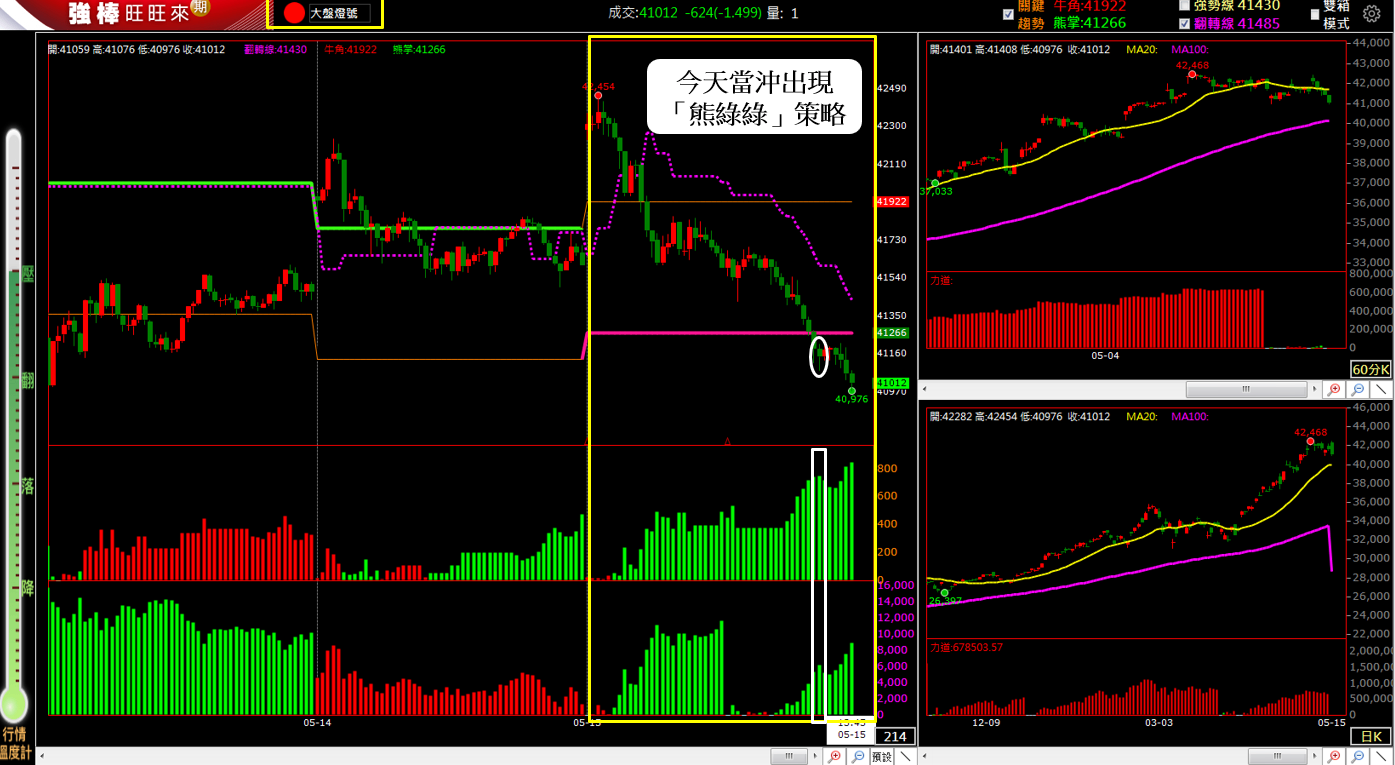Click the 41012 current price tag
This screenshot has width=1395, height=765.
tap(892, 383)
